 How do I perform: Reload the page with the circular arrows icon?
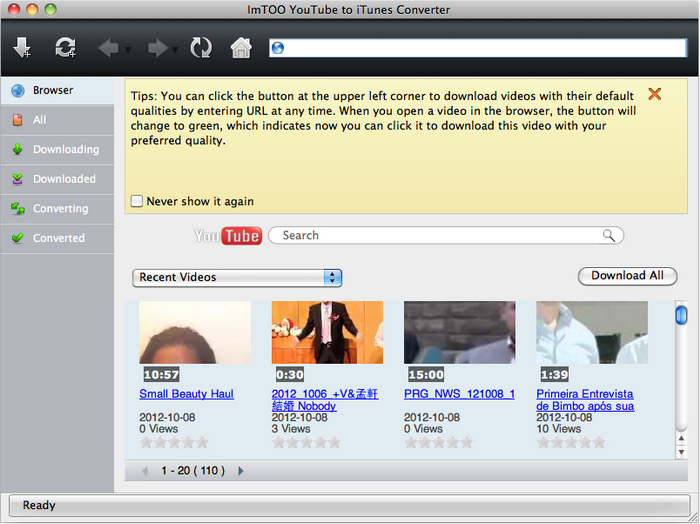(x=201, y=47)
